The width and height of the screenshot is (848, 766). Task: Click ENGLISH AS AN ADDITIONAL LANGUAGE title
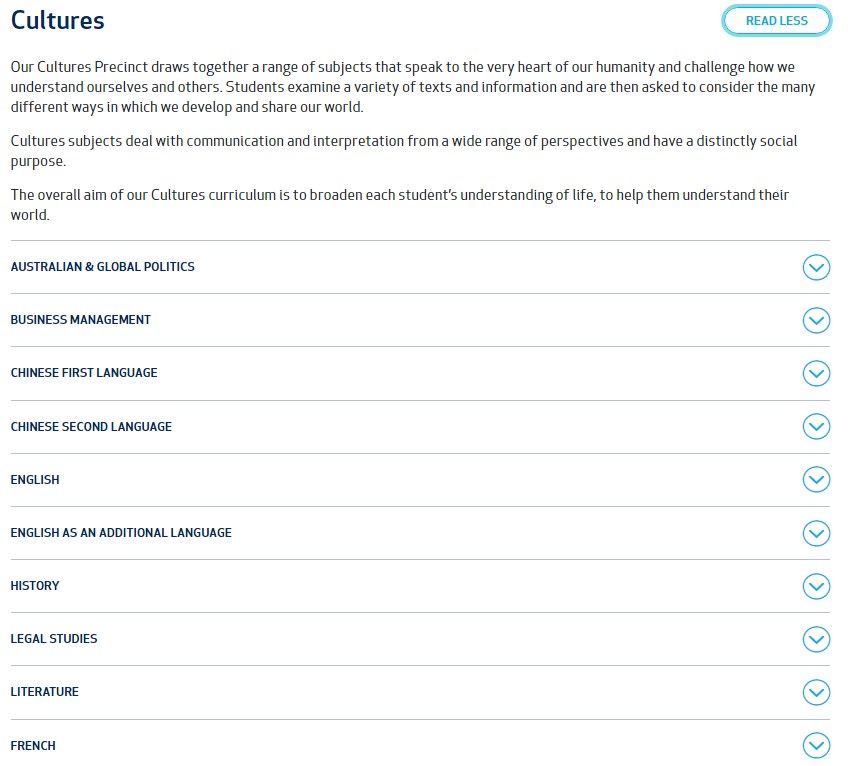pyautogui.click(x=121, y=533)
